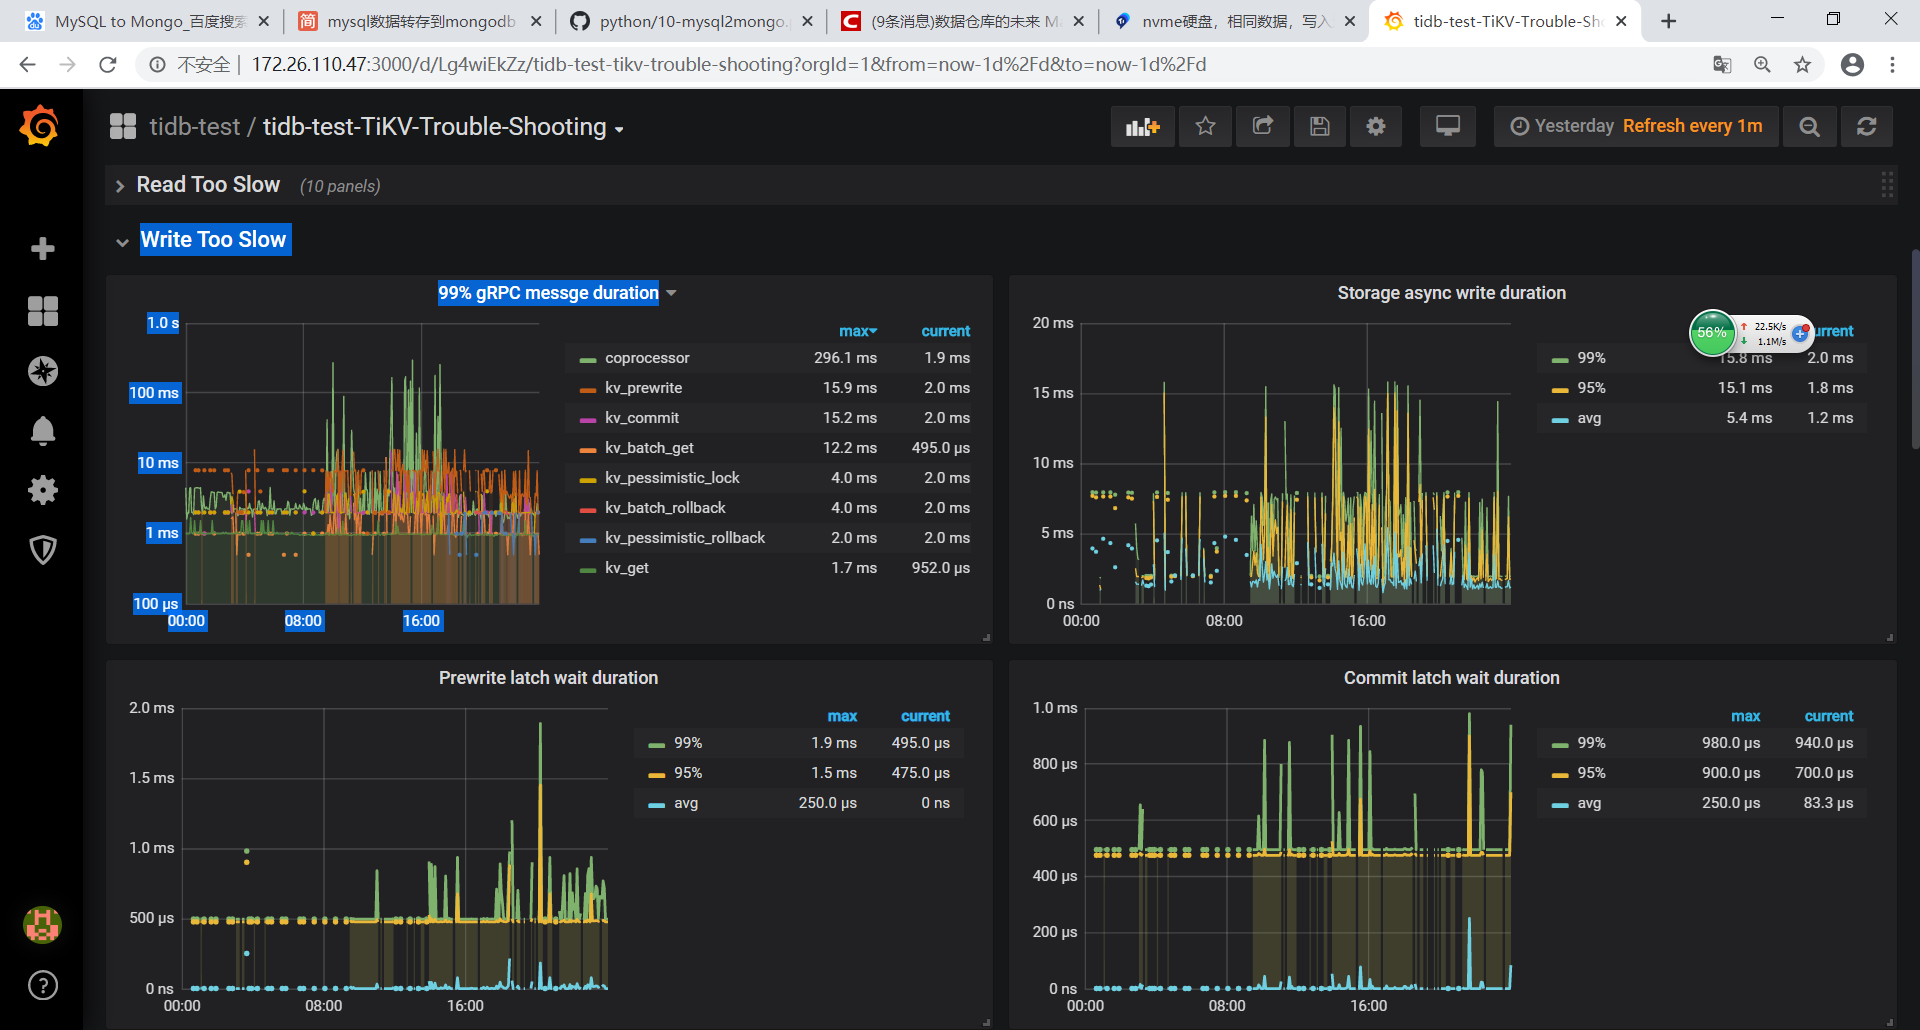This screenshot has width=1920, height=1030.
Task: Click the Add panel icon in toolbar
Action: (1142, 127)
